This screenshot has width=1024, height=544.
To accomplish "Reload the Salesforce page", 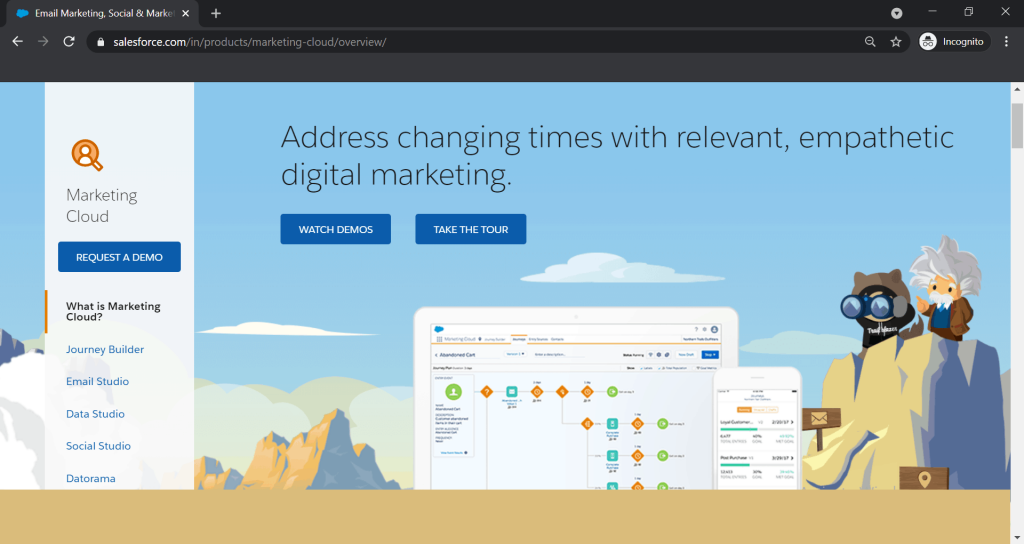I will [69, 41].
